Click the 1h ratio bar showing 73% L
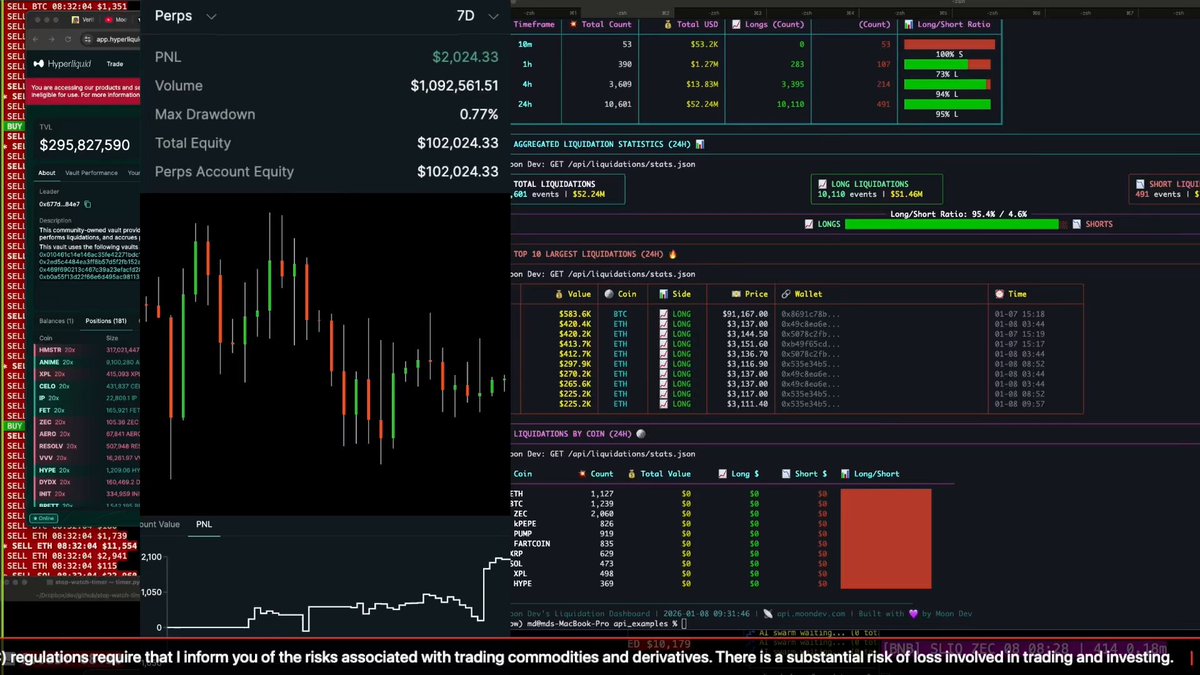 (x=947, y=65)
